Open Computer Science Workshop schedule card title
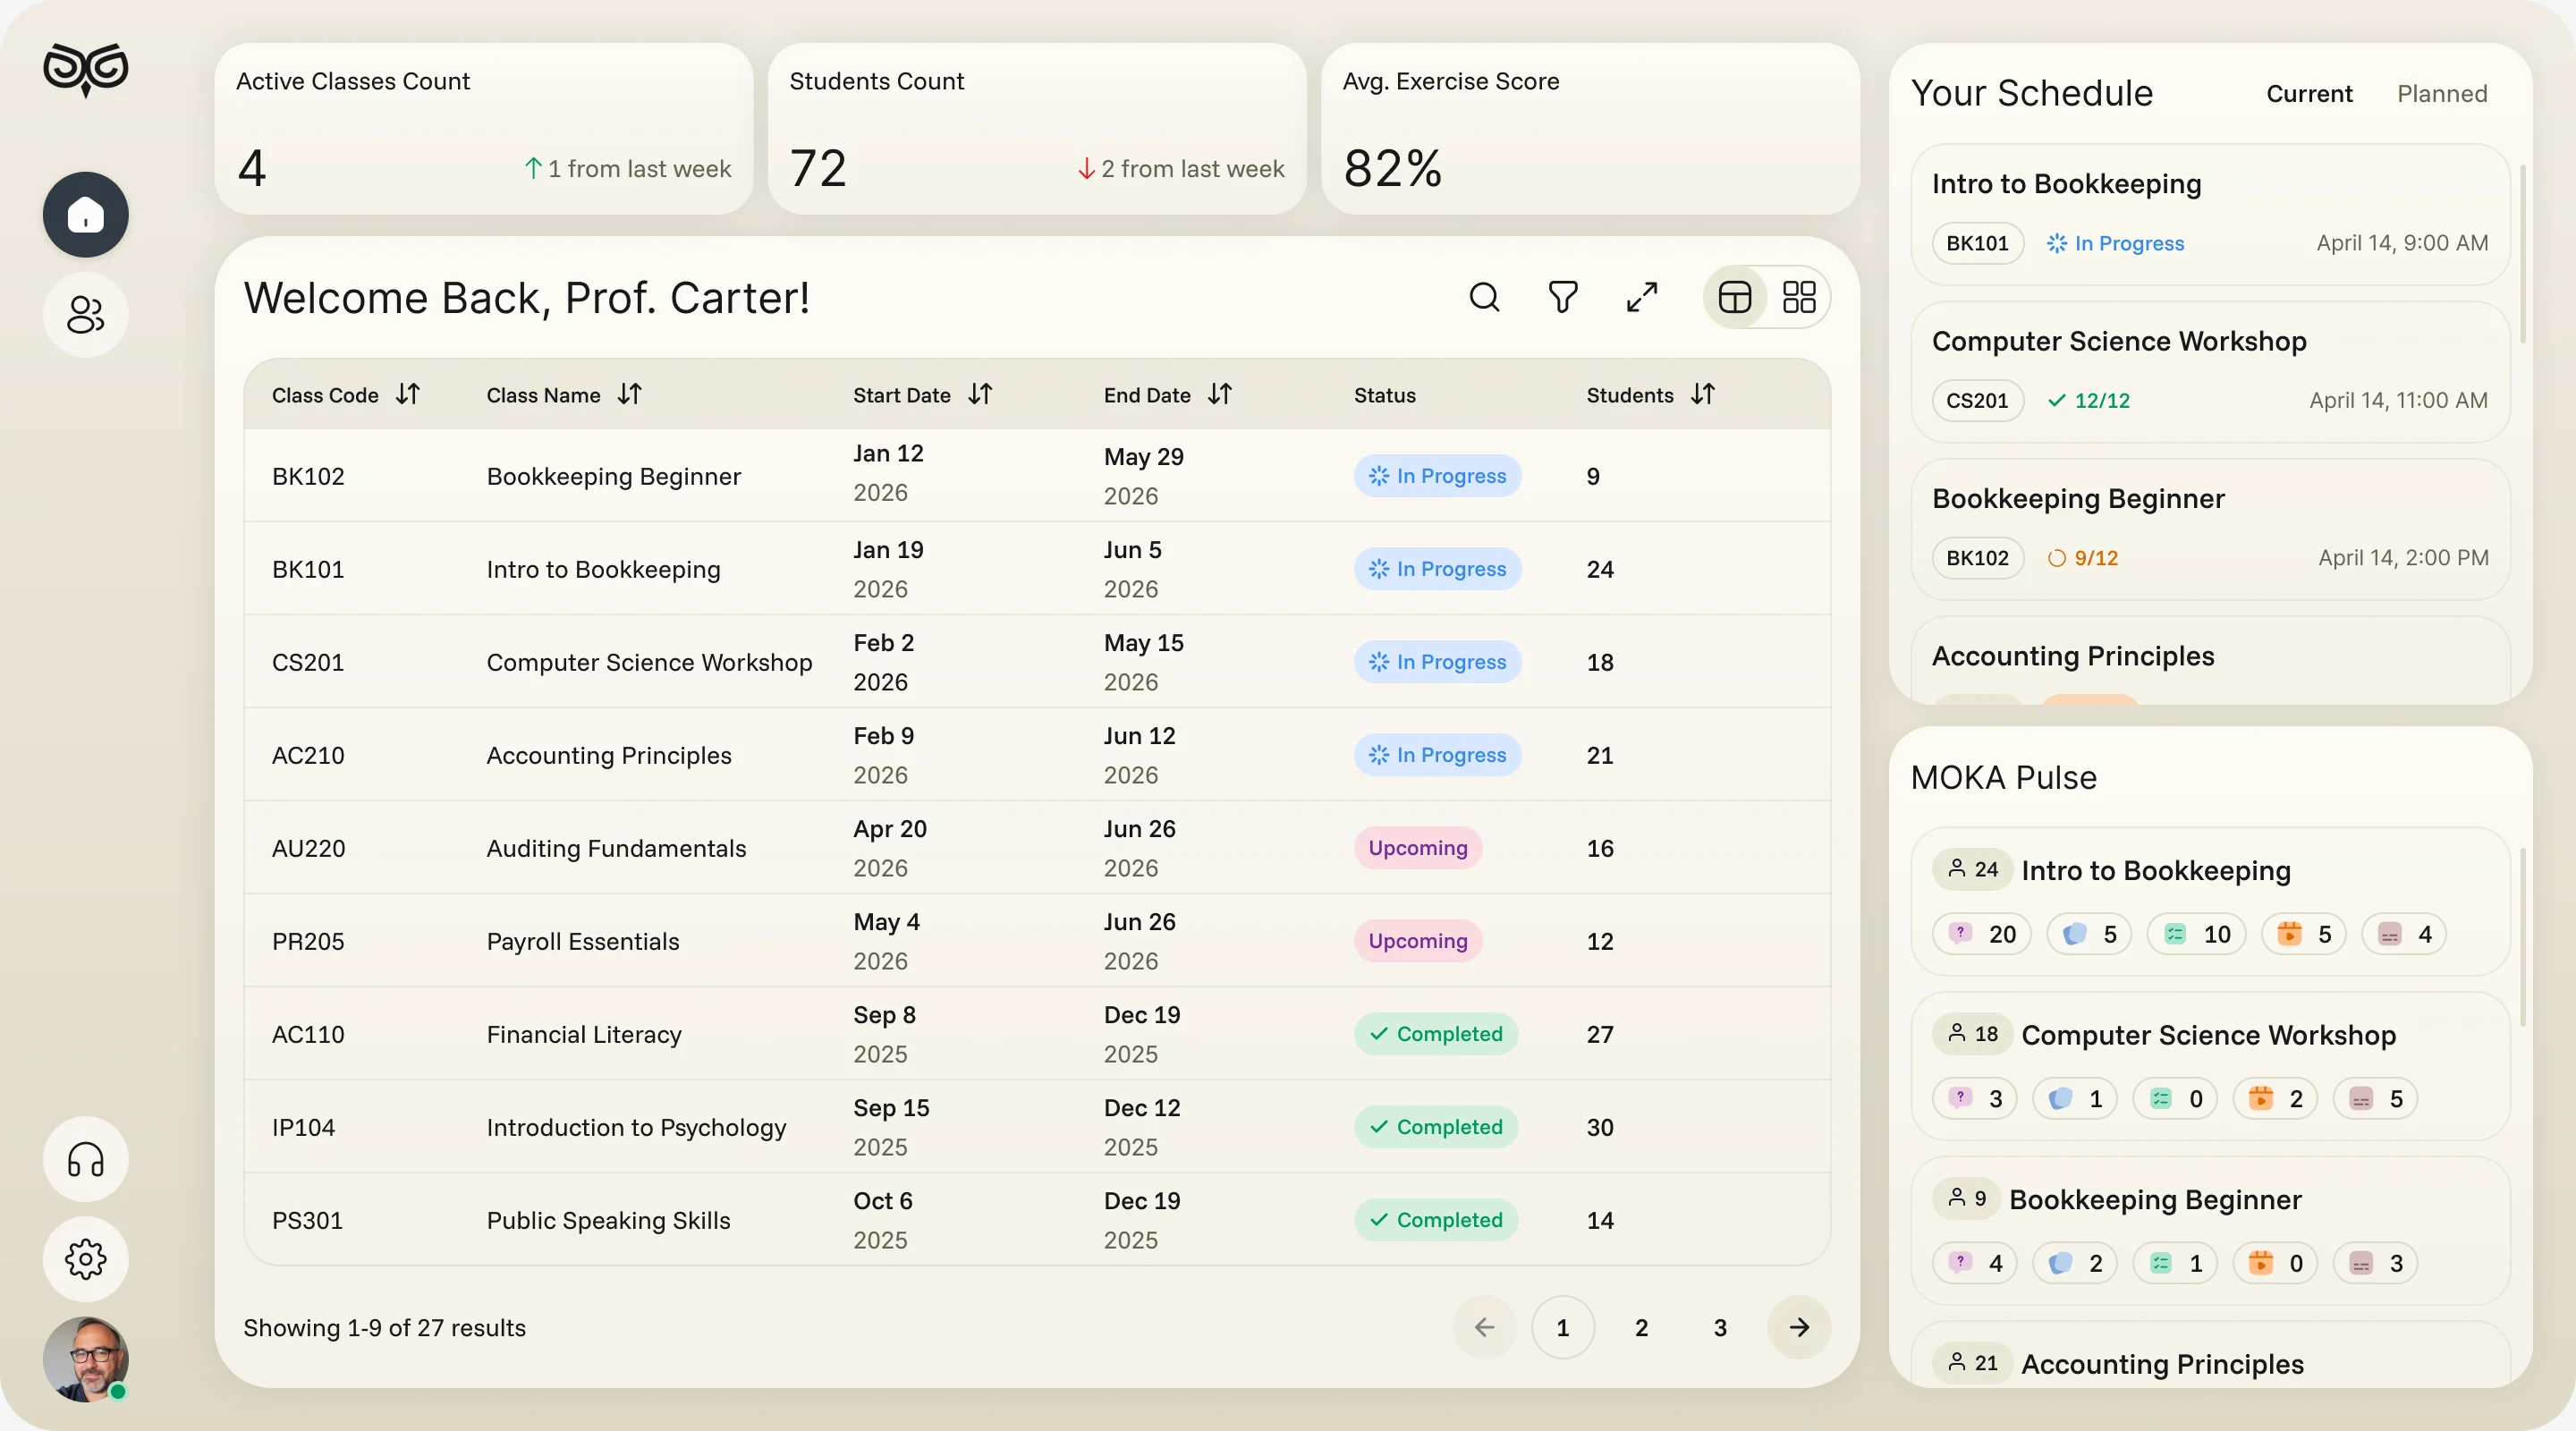The image size is (2576, 1431). 2119,341
